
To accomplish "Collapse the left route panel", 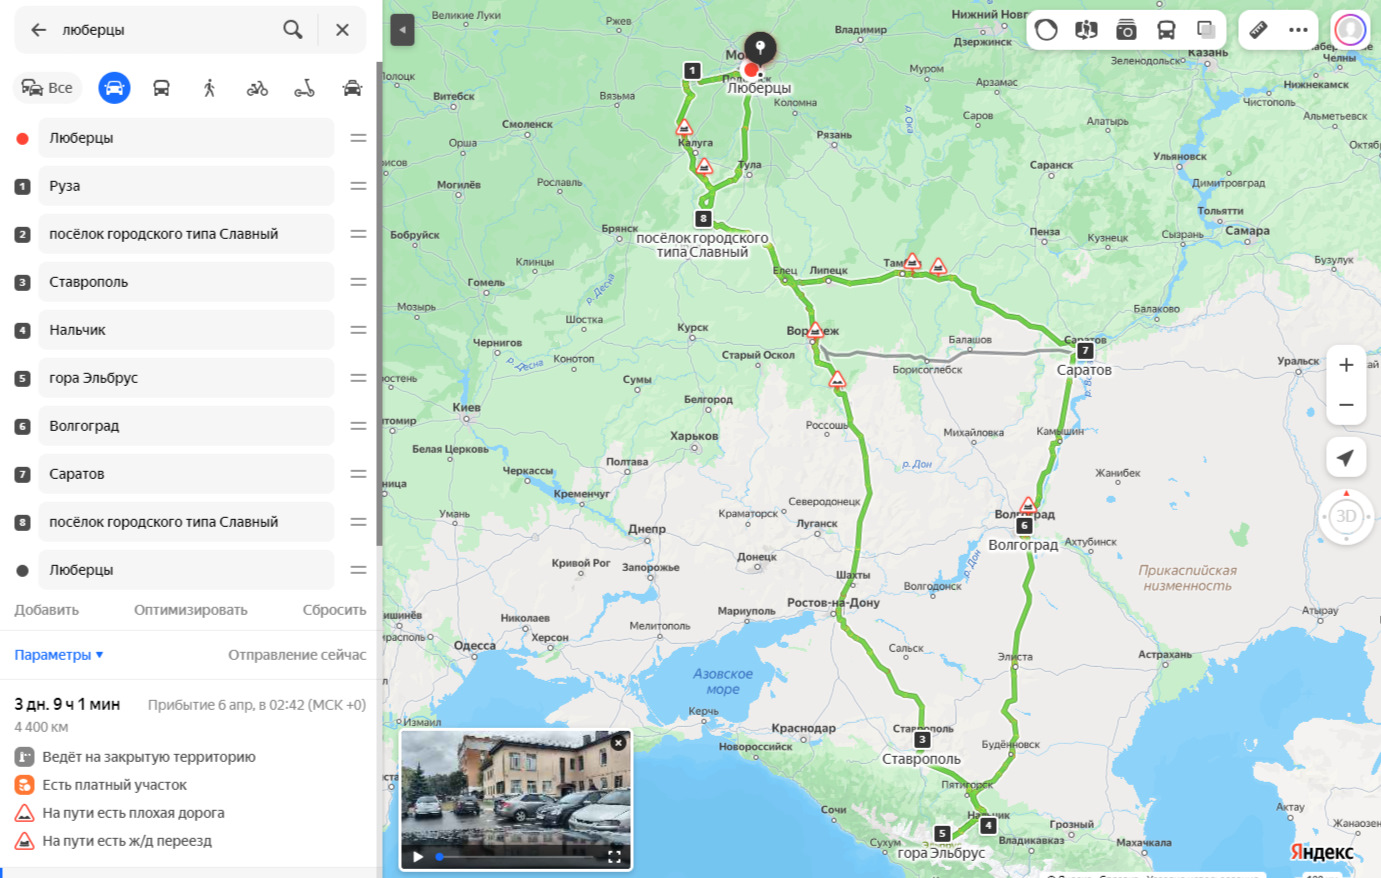I will coord(402,30).
